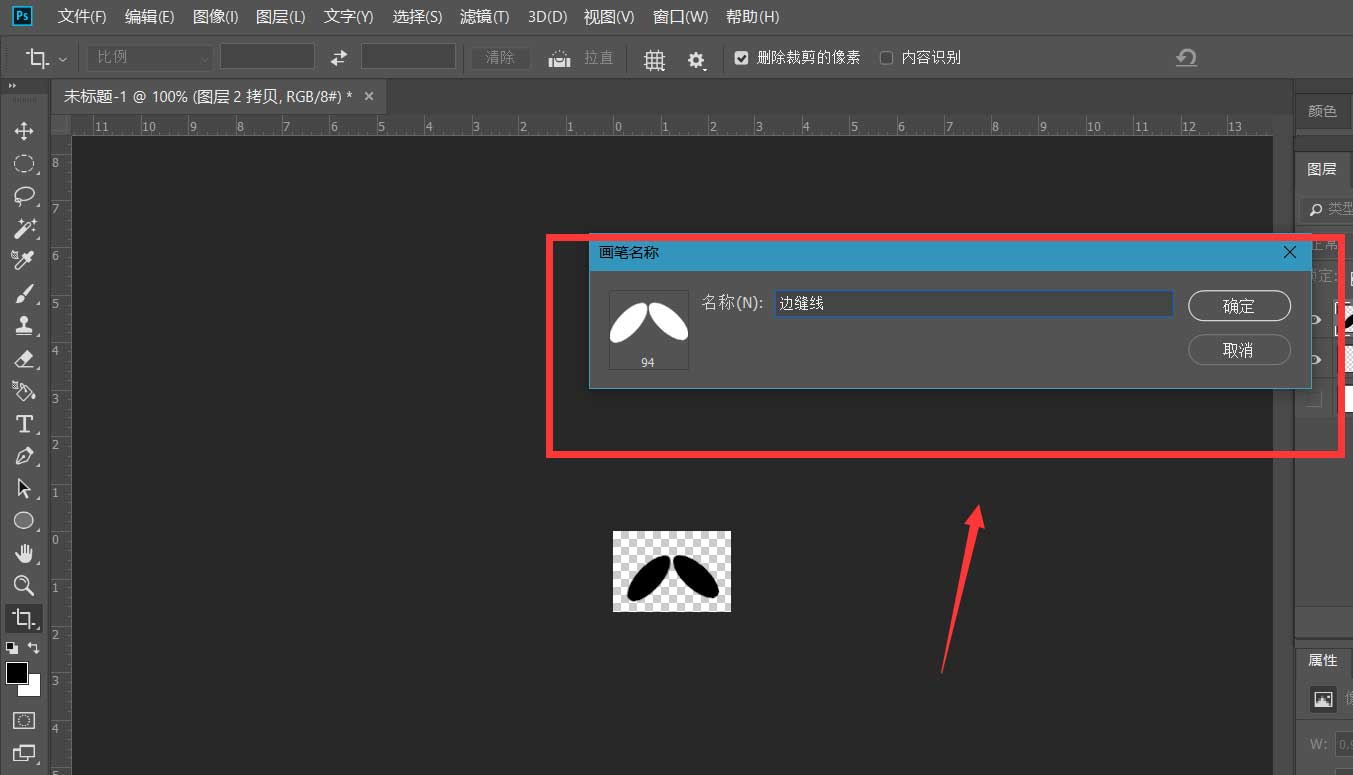Select the Eraser tool
Screen dimensions: 1353x775
[24, 358]
